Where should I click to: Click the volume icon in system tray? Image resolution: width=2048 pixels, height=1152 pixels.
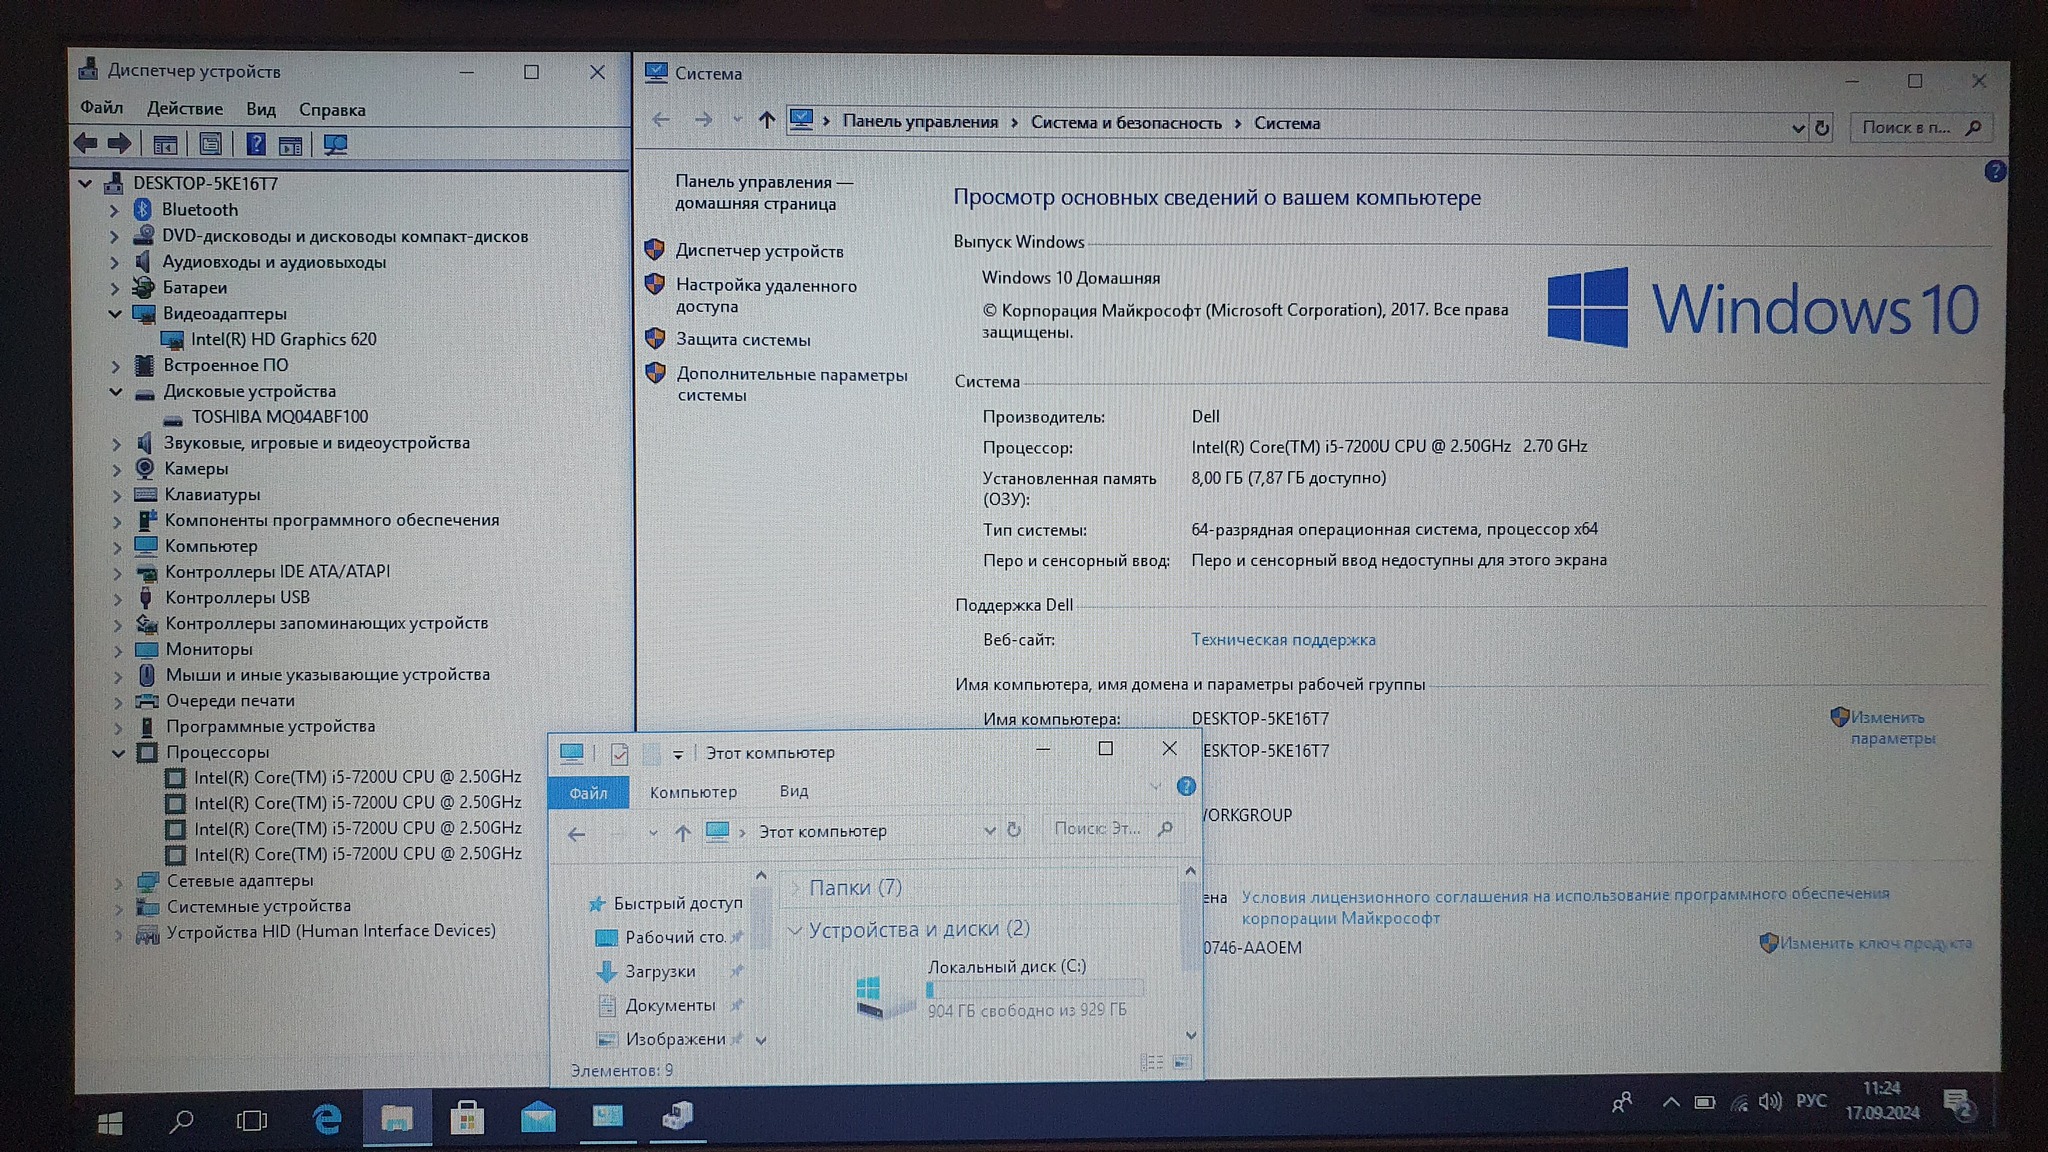click(x=1770, y=1102)
